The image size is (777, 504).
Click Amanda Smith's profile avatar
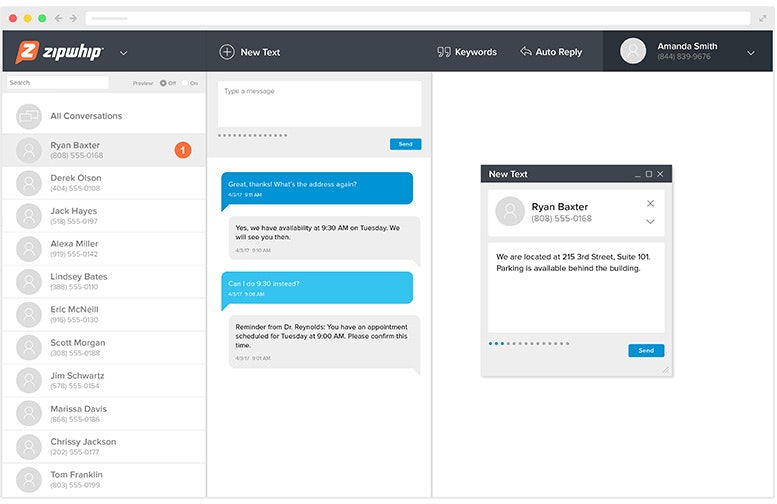[633, 51]
